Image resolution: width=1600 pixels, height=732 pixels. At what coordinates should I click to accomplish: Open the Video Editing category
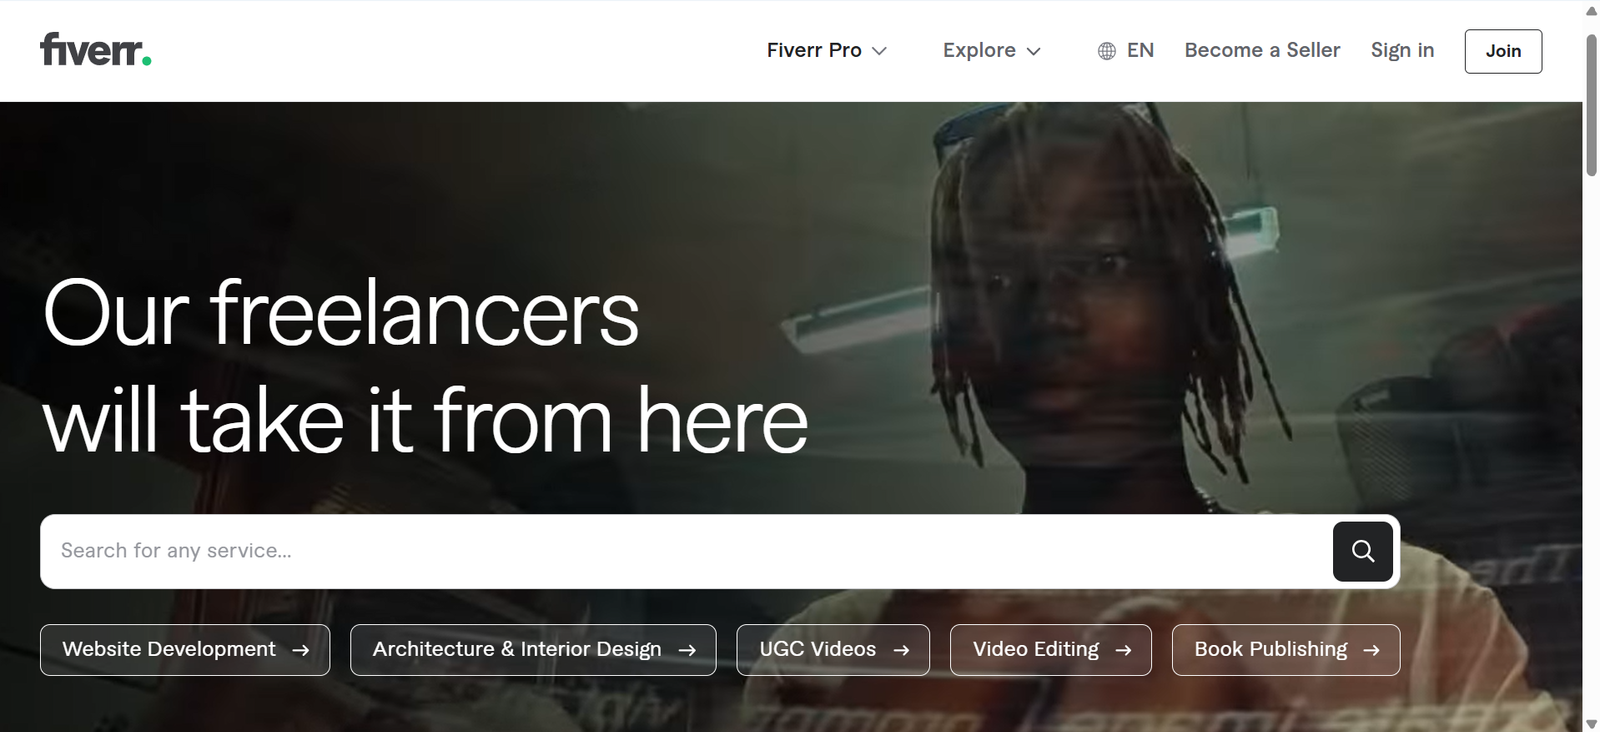point(1051,650)
